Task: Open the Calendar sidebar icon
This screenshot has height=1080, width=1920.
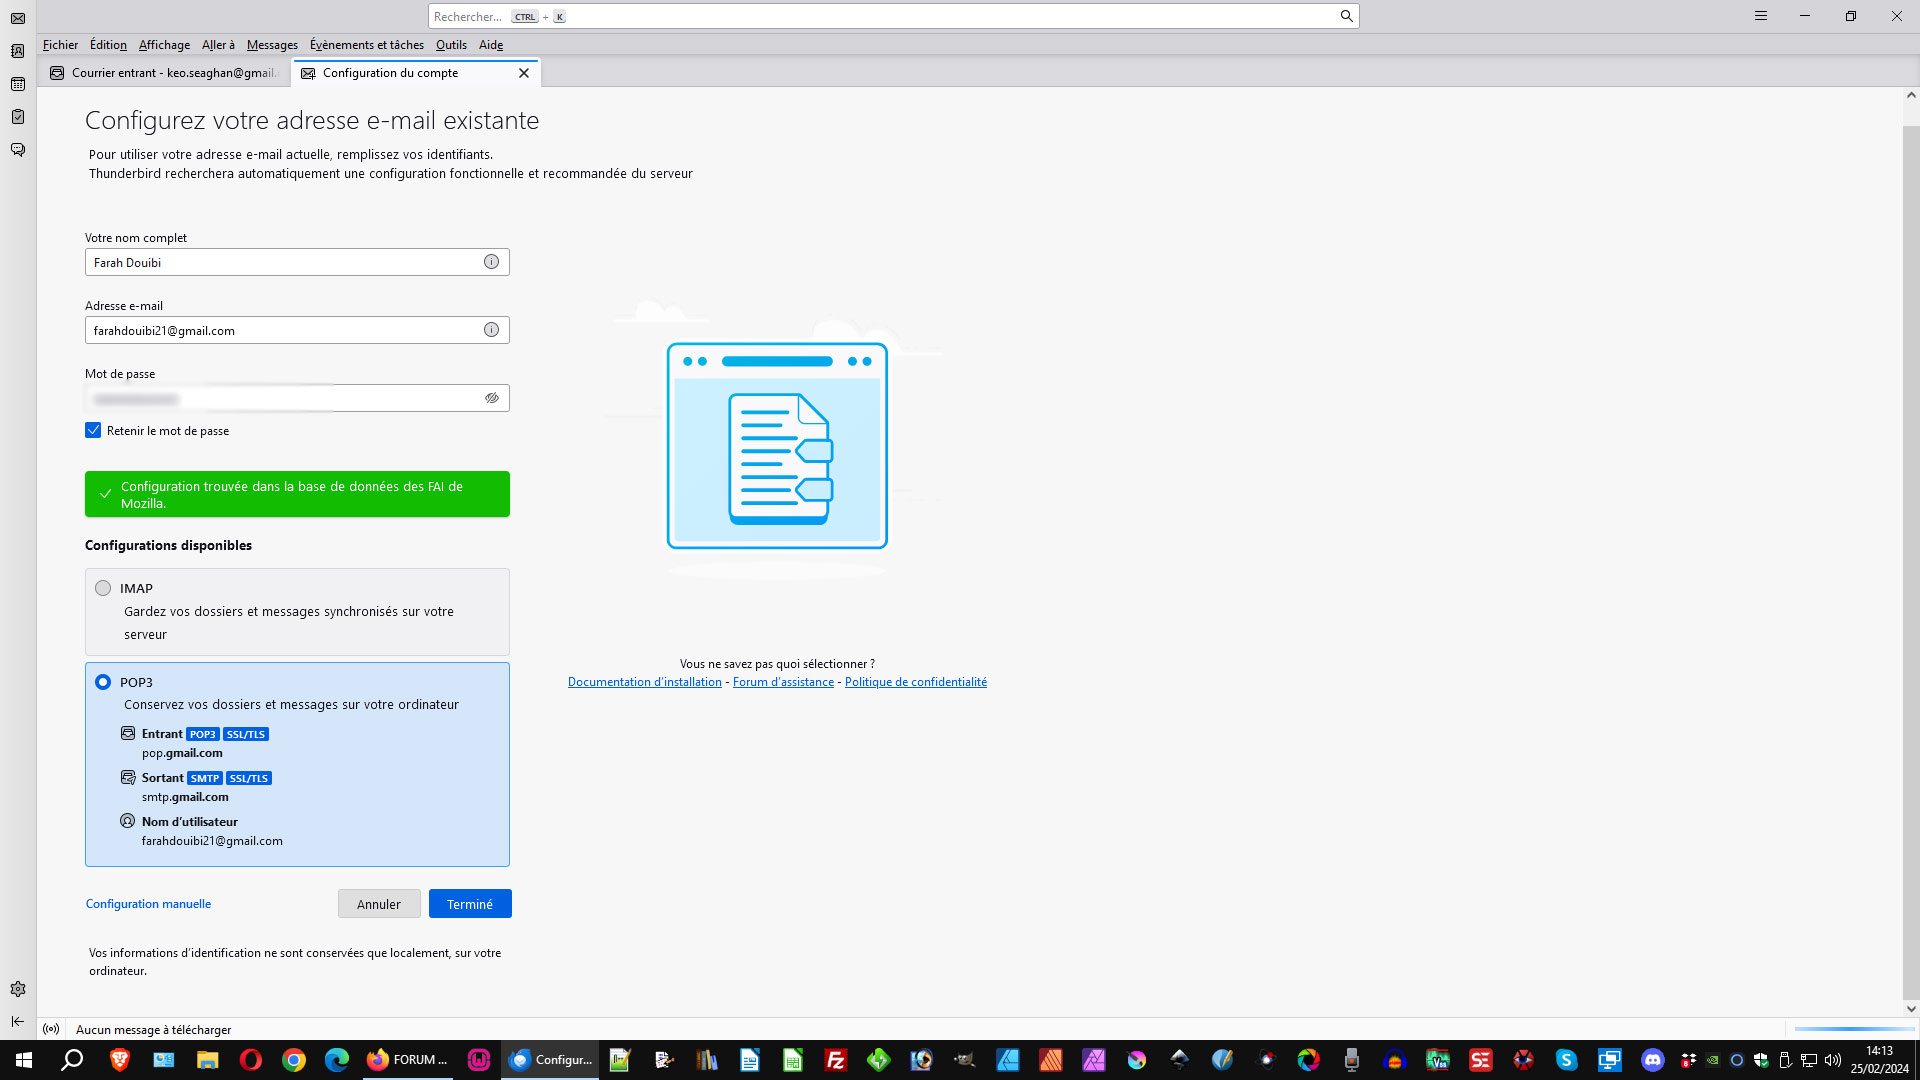Action: 18,84
